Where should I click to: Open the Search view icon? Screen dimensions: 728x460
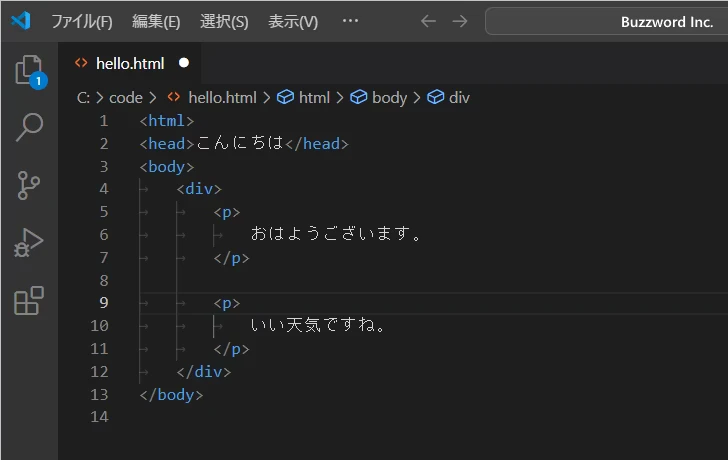tap(29, 127)
